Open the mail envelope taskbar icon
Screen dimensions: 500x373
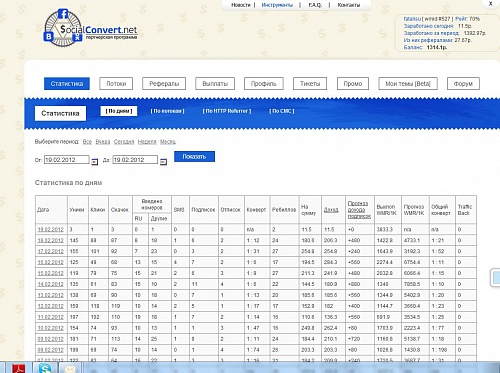(x=70, y=369)
